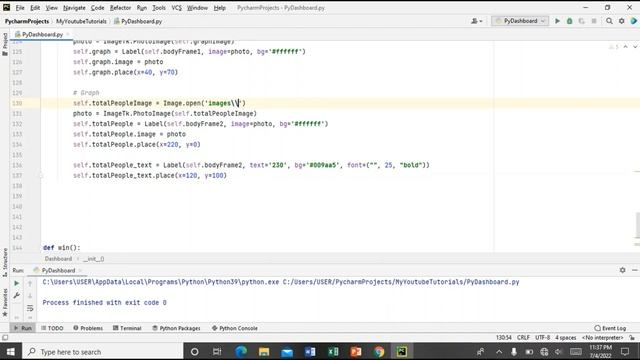Open Google Chrome from the taskbar

[x=379, y=352]
